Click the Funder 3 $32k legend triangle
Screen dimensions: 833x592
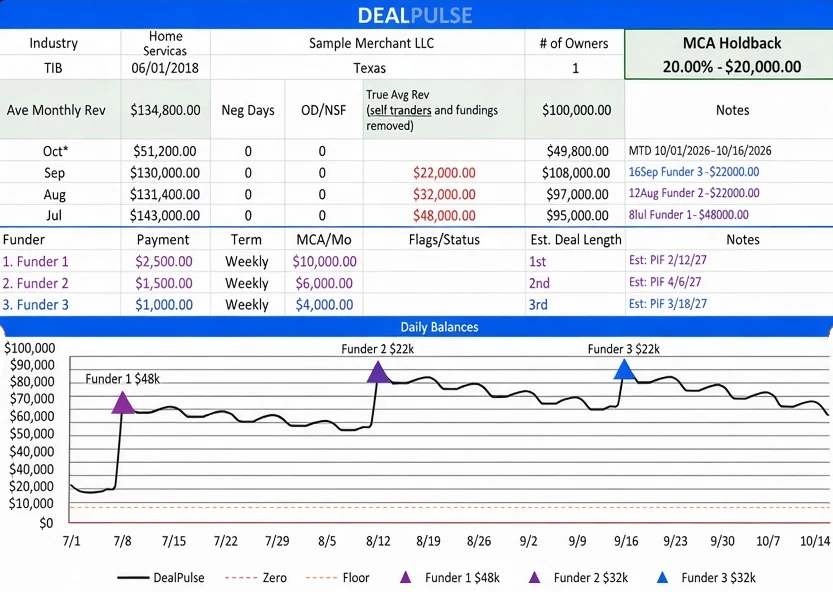662,577
